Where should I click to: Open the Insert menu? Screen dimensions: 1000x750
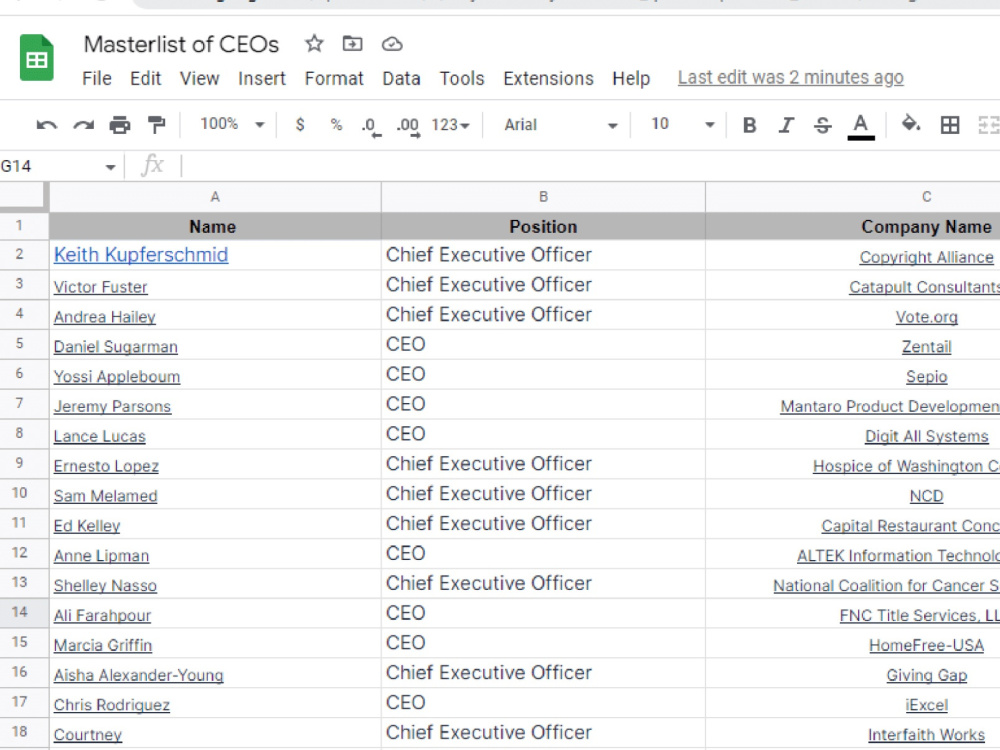(x=261, y=78)
